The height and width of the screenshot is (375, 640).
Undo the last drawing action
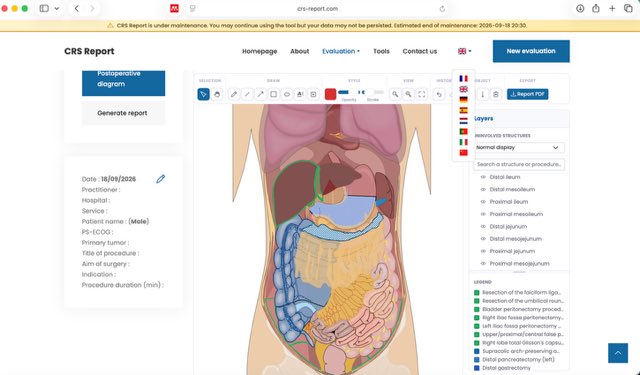439,94
